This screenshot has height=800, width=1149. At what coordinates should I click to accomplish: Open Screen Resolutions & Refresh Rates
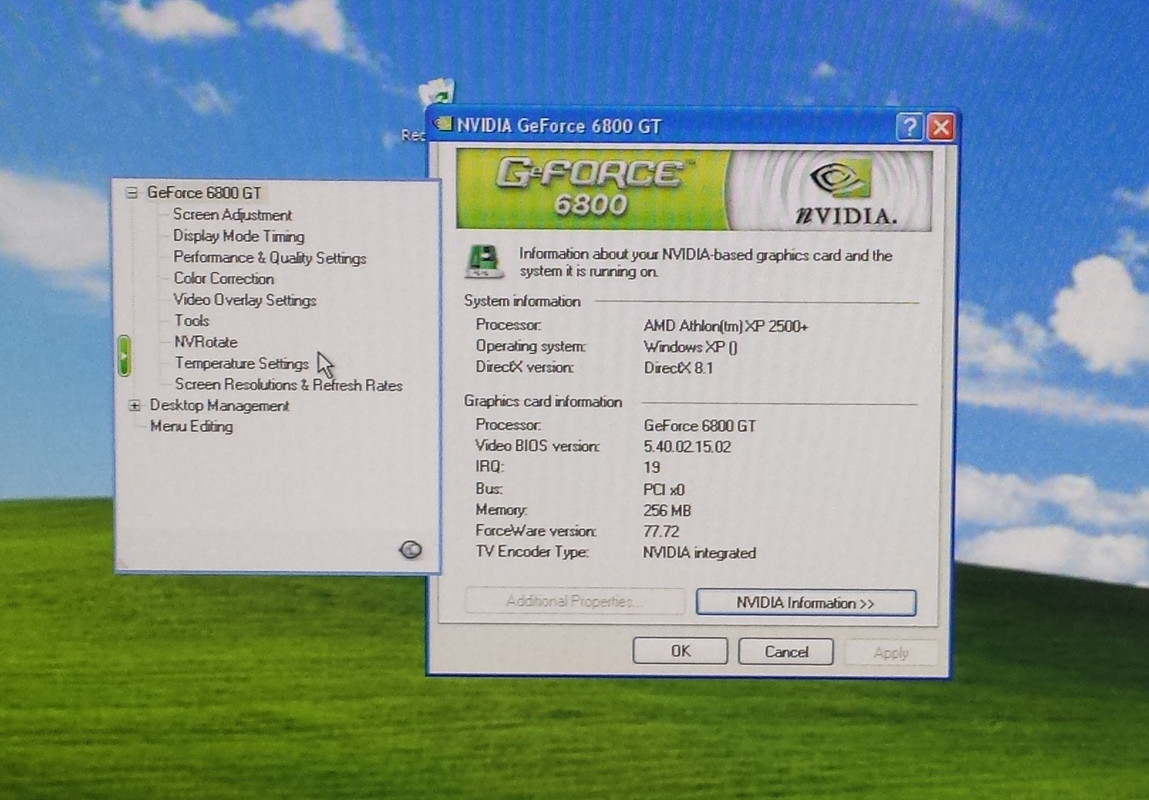point(289,385)
